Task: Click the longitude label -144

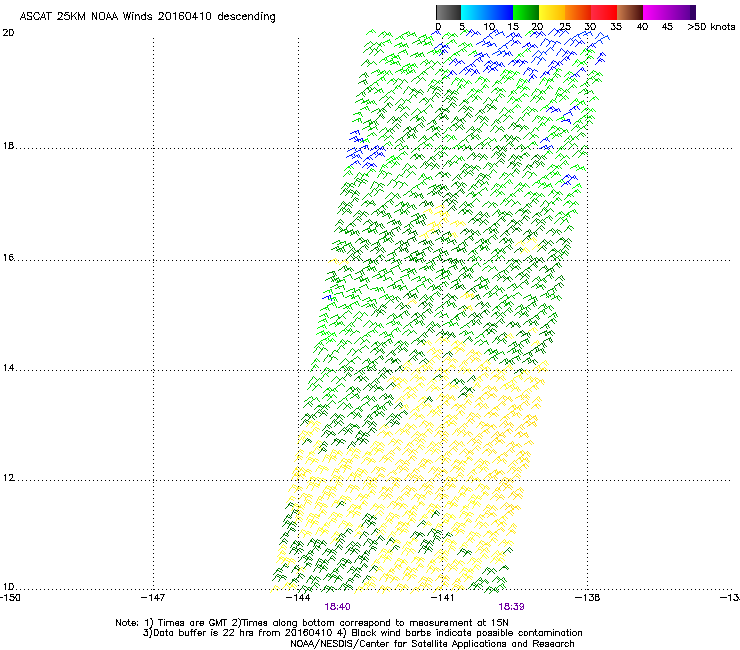Action: click(298, 598)
